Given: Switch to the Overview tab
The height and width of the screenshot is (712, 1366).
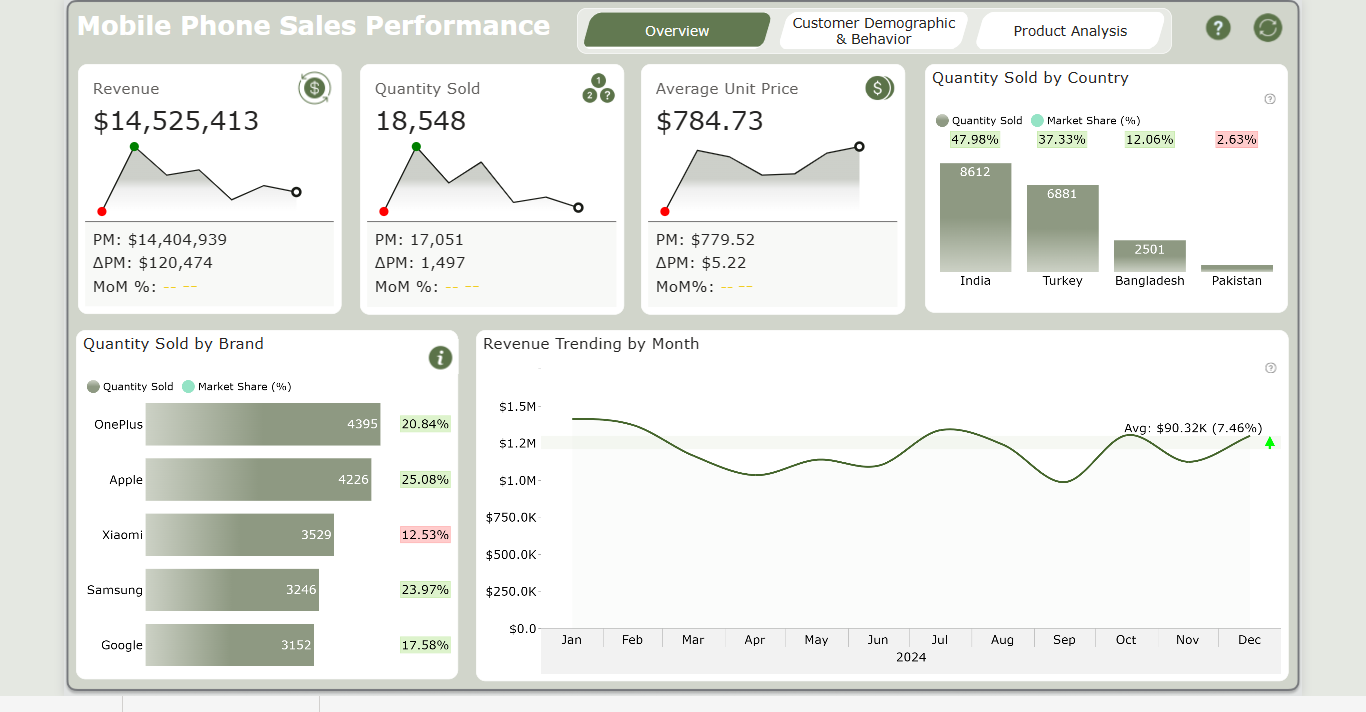Looking at the screenshot, I should 677,31.
